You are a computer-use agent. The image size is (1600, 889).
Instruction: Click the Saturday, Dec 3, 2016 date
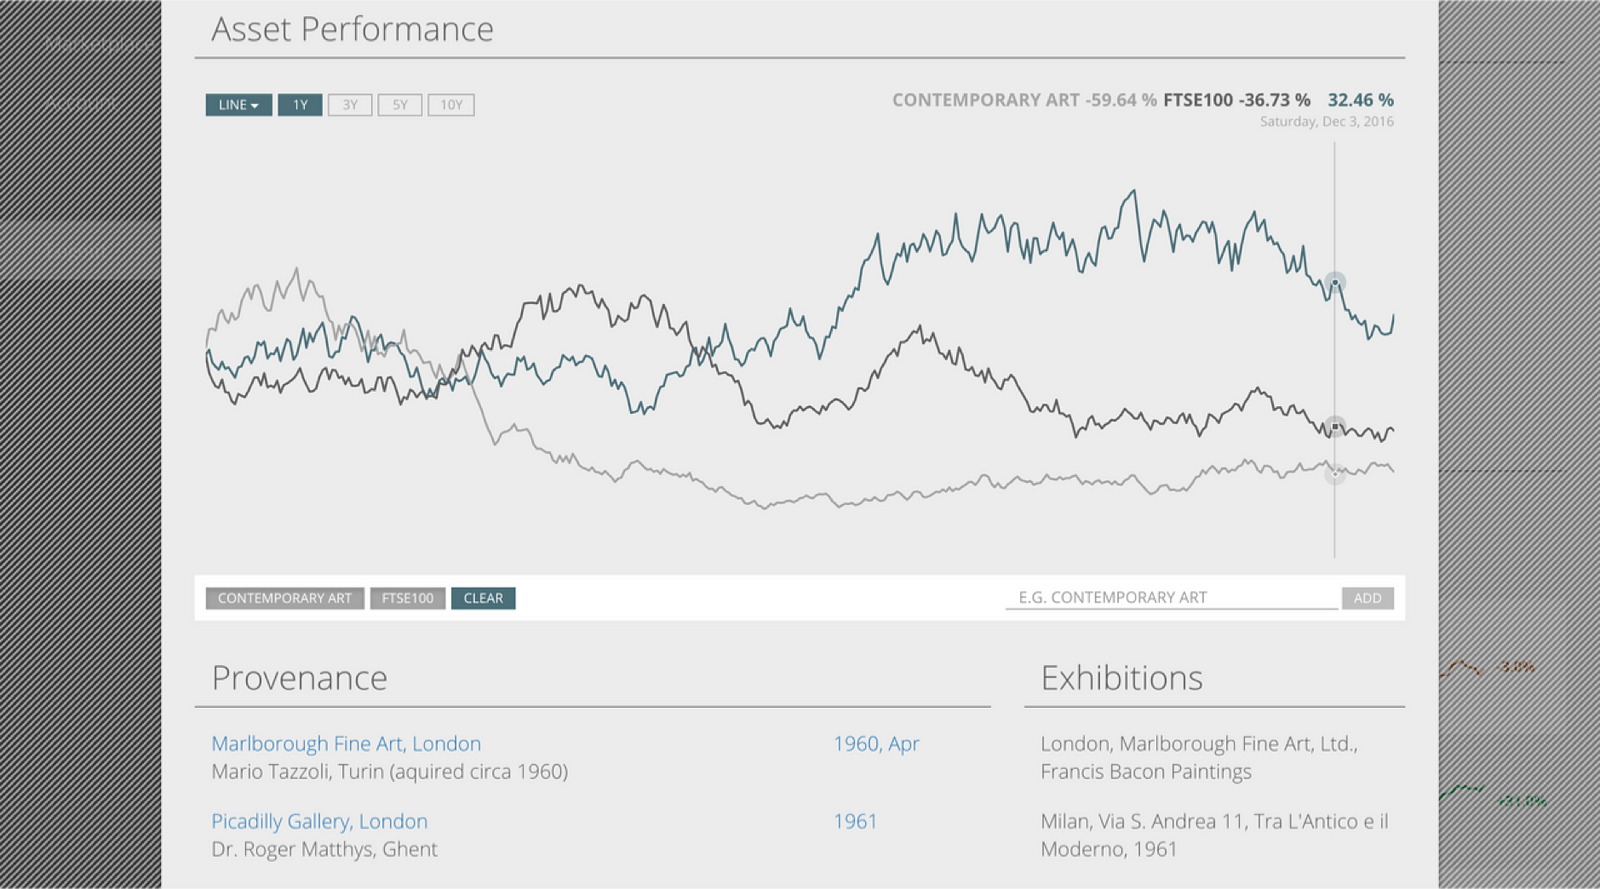(1326, 122)
